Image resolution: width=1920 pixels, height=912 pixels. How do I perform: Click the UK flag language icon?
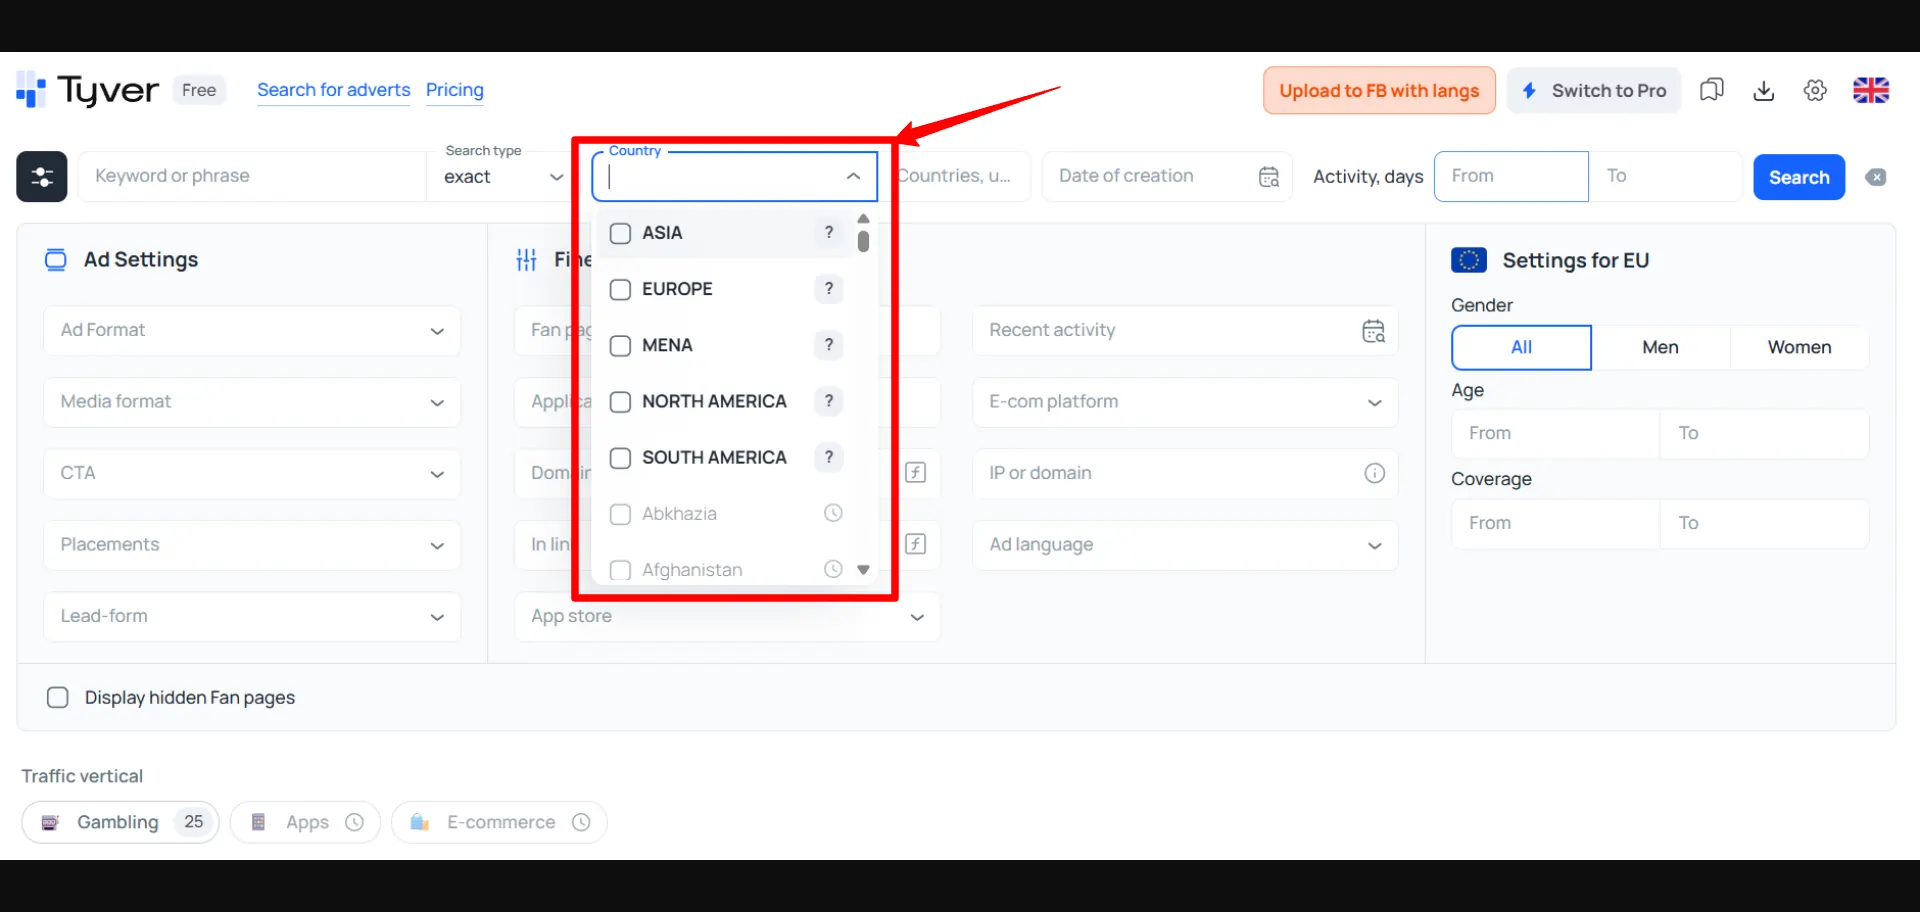[1870, 91]
